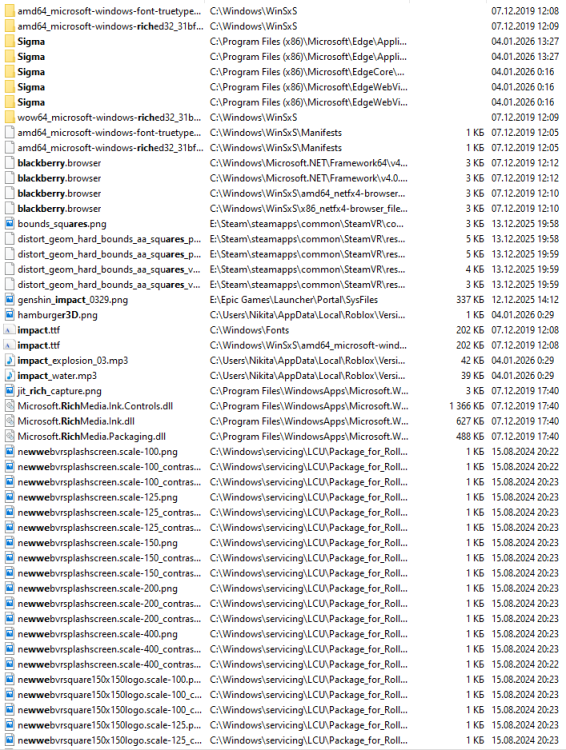Select the newwebvrsquare150x150logo.scale-125.p... file name

click(x=109, y=725)
